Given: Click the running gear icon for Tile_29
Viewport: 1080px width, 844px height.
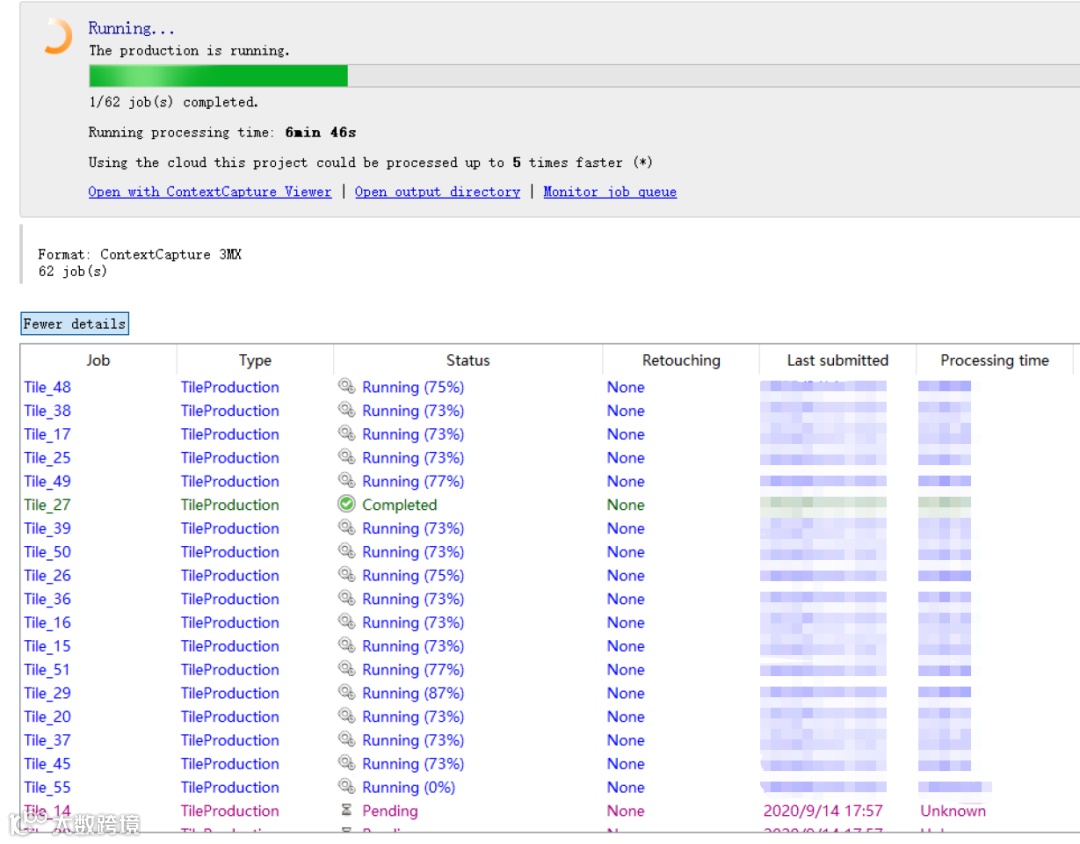Looking at the screenshot, I should 346,692.
